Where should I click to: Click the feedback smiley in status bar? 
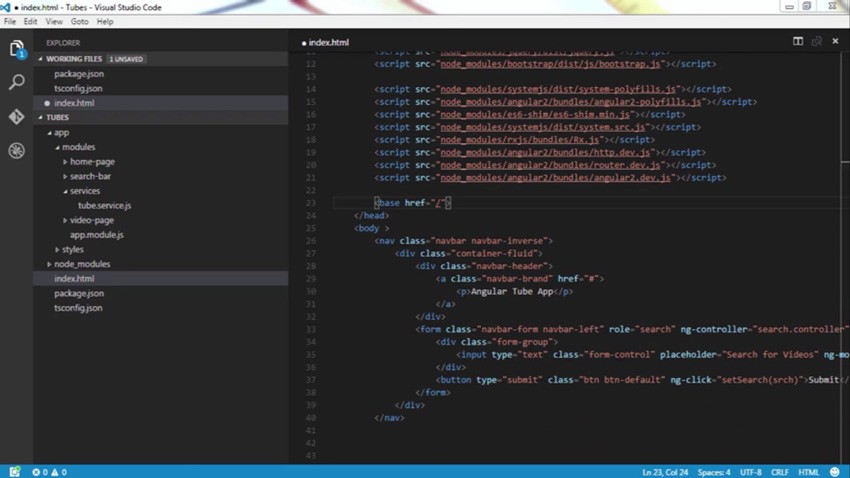click(x=835, y=472)
